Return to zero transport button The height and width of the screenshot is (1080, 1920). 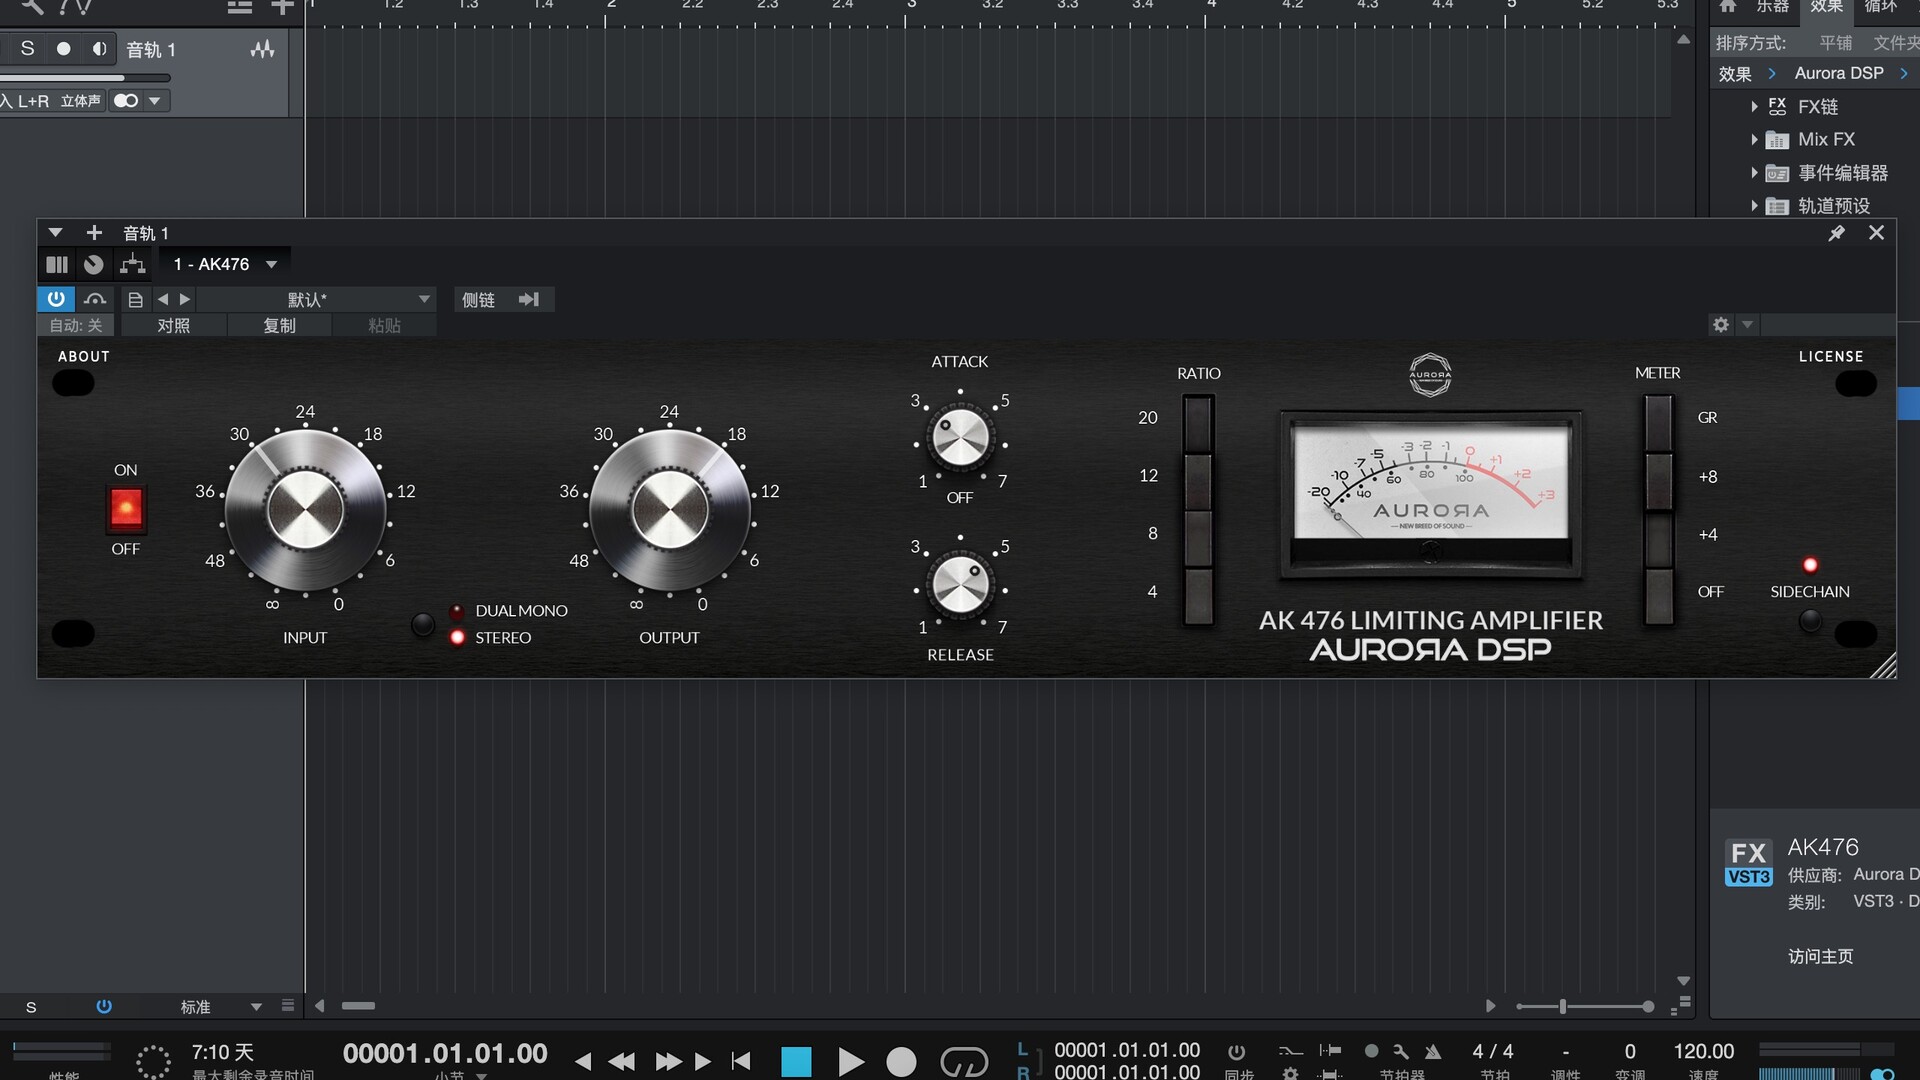[x=741, y=1061]
